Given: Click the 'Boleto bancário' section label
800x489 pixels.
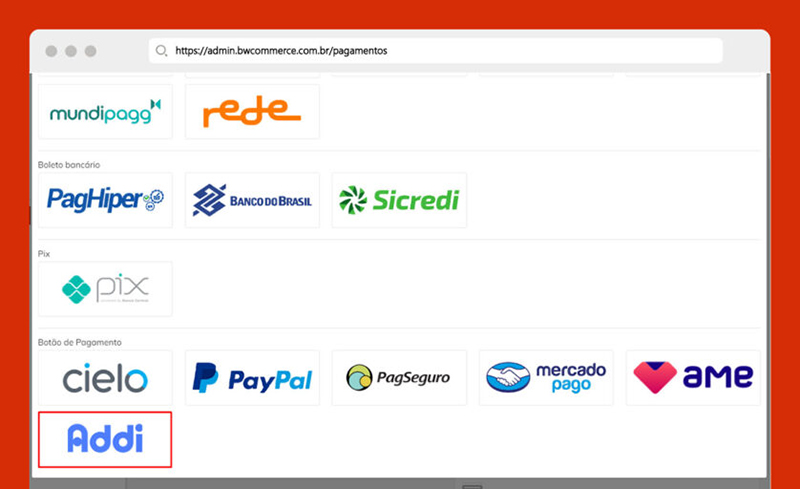Looking at the screenshot, I should (x=69, y=165).
